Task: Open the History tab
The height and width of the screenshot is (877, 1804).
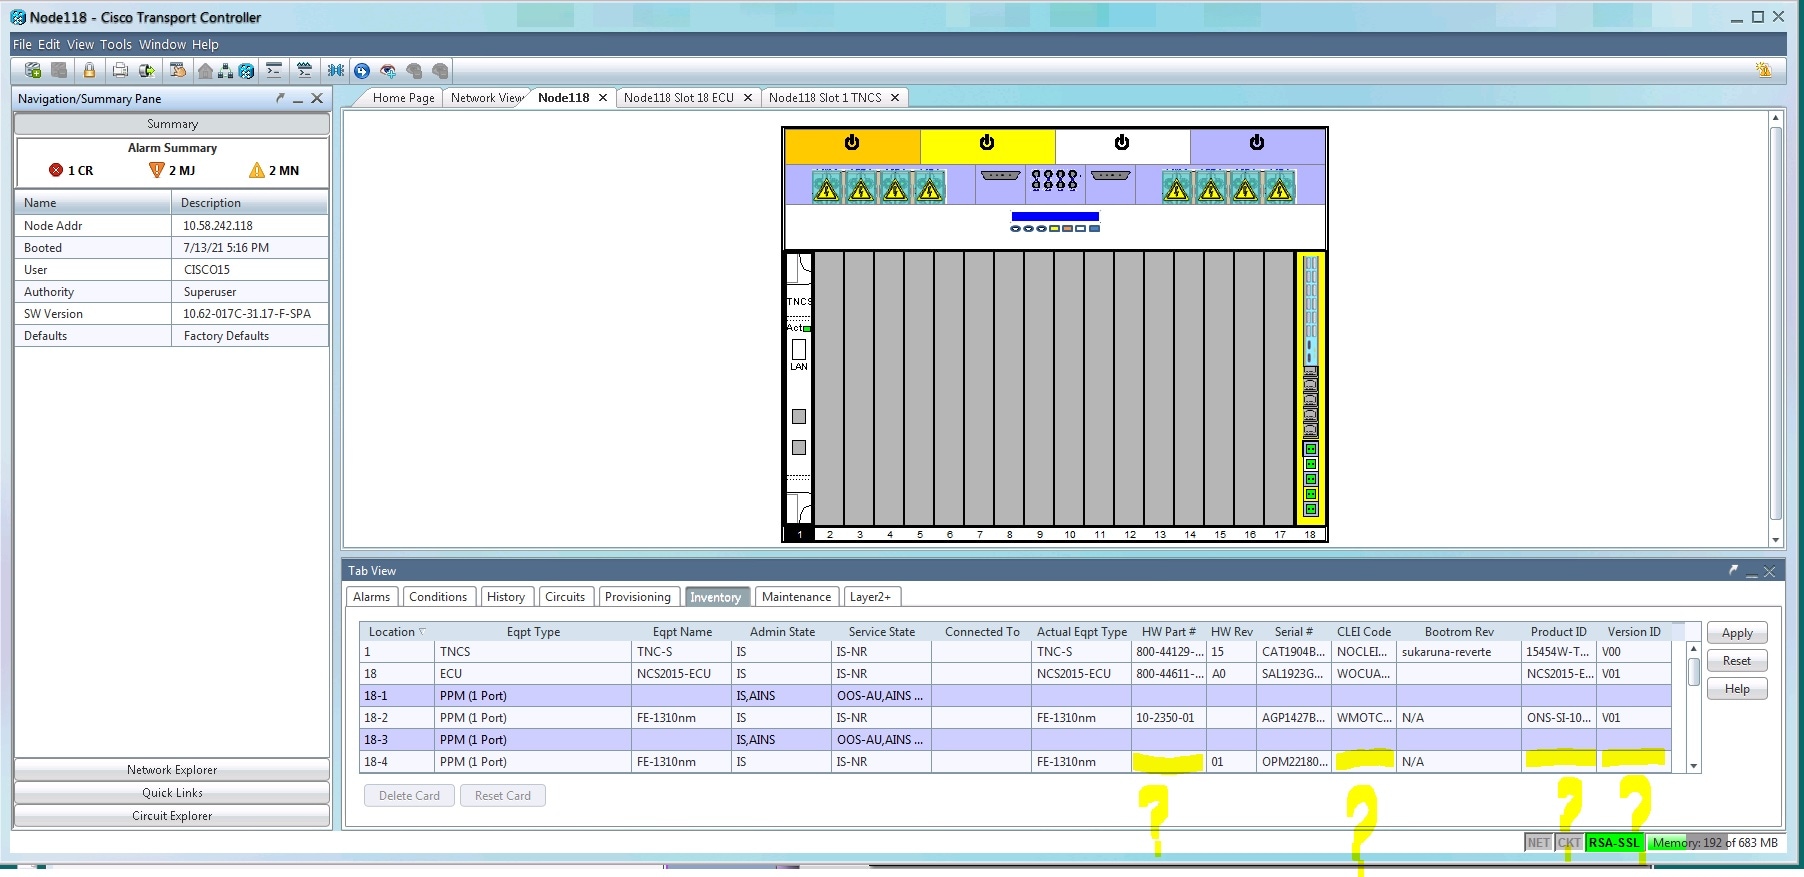Action: click(506, 597)
